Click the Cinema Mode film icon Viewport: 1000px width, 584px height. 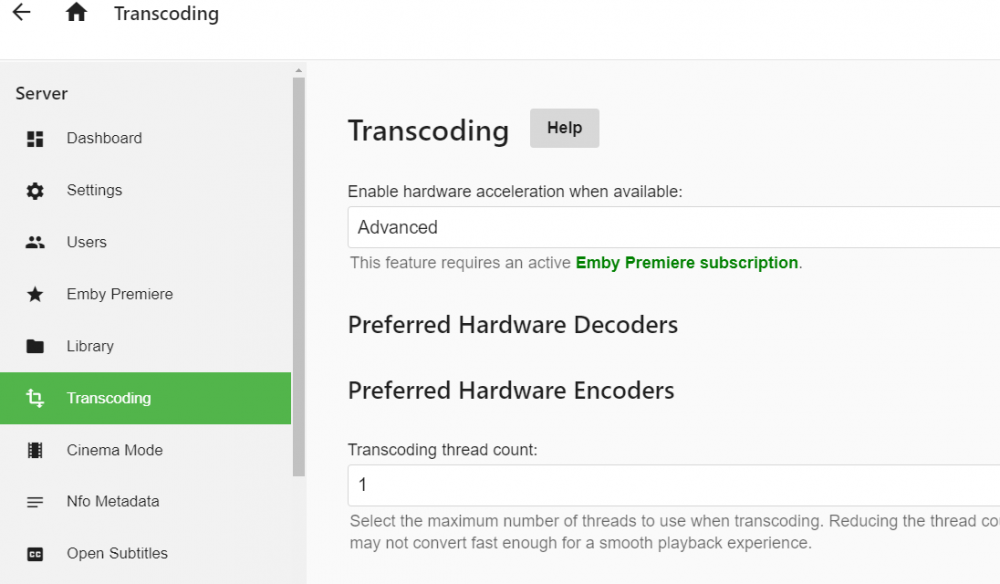[35, 450]
